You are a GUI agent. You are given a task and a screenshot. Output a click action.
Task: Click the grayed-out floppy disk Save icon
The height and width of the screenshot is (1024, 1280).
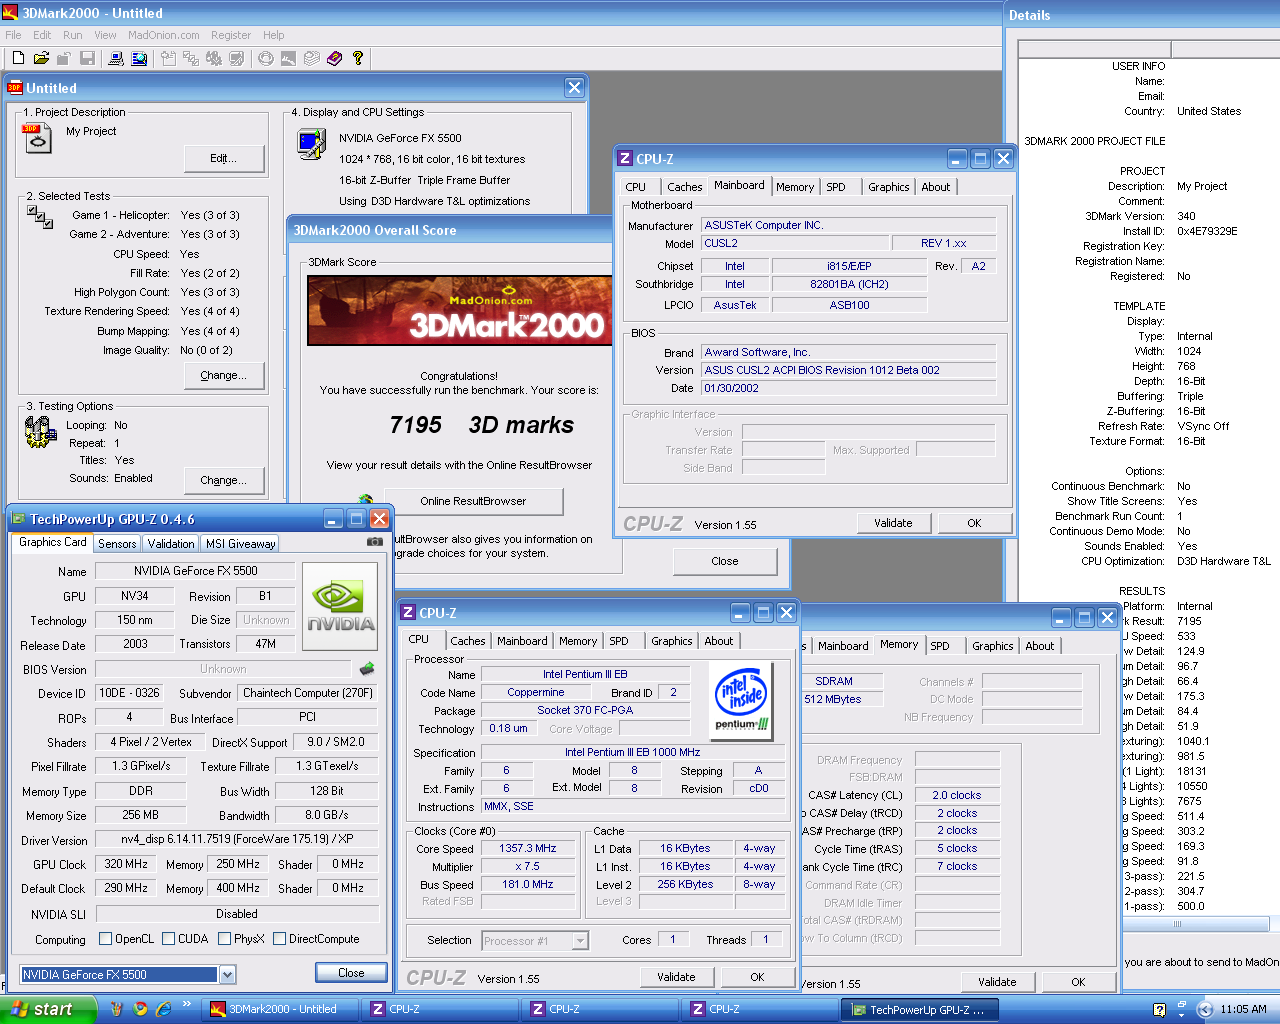coord(87,58)
